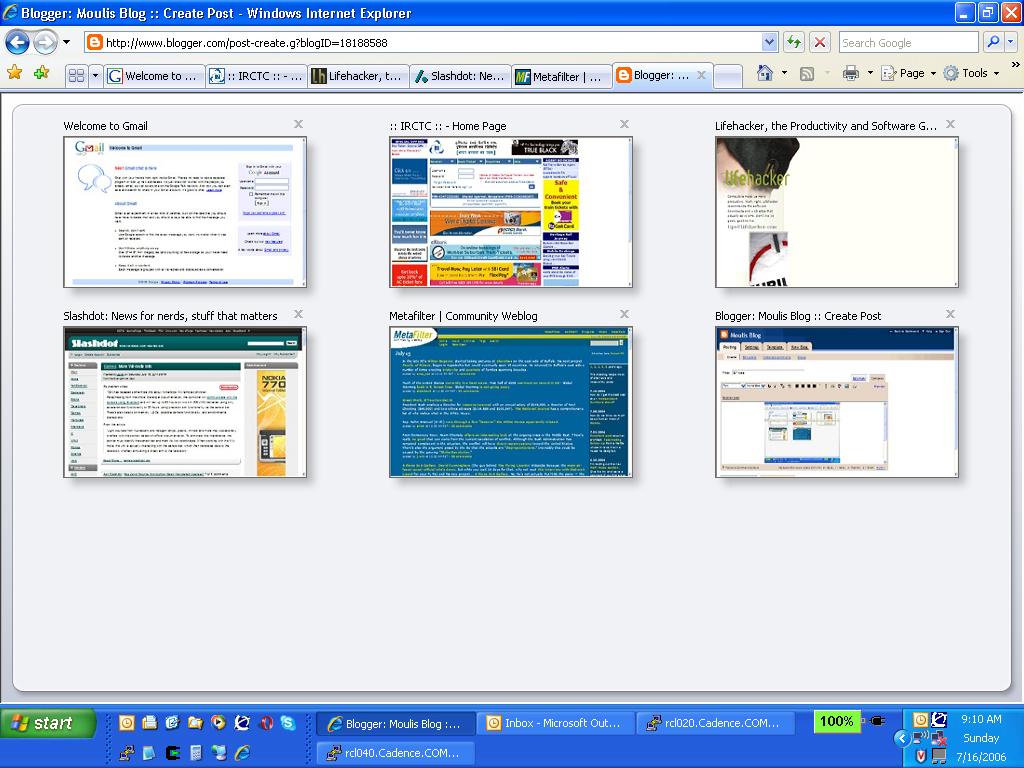Click the 100% battery indicator

pos(837,722)
